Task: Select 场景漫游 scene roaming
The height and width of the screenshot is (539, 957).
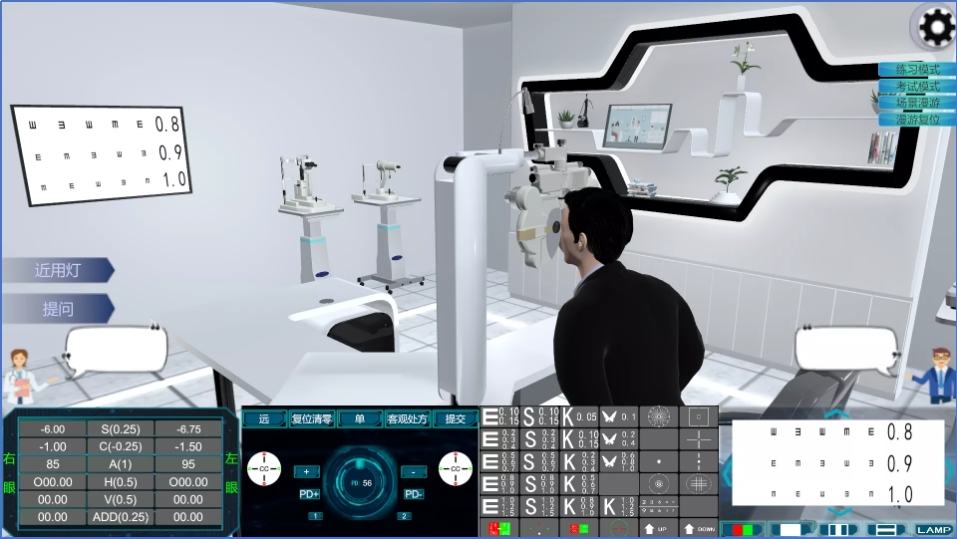Action: tap(917, 102)
